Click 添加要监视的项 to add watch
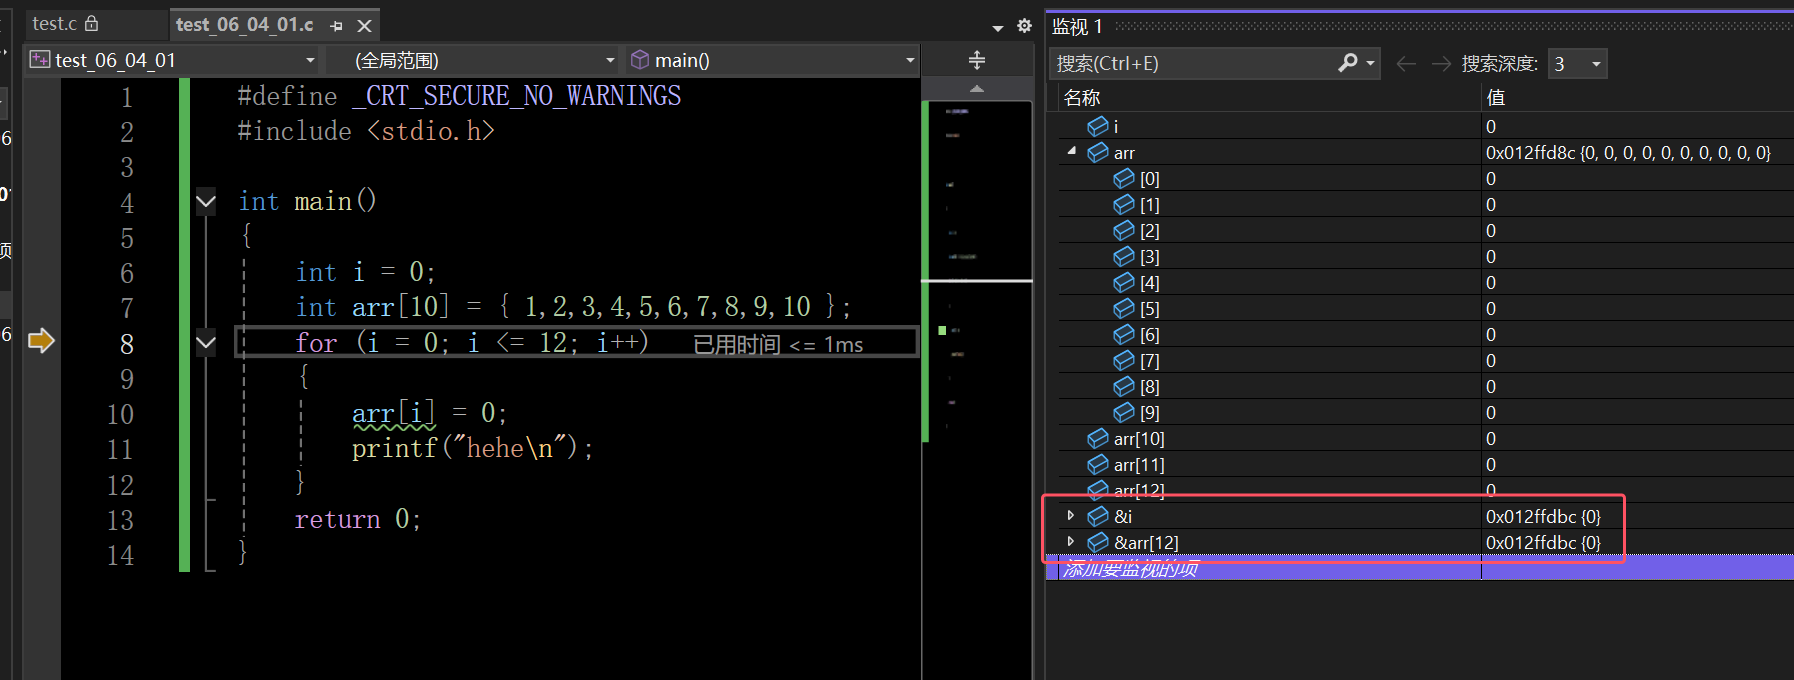 (1131, 569)
